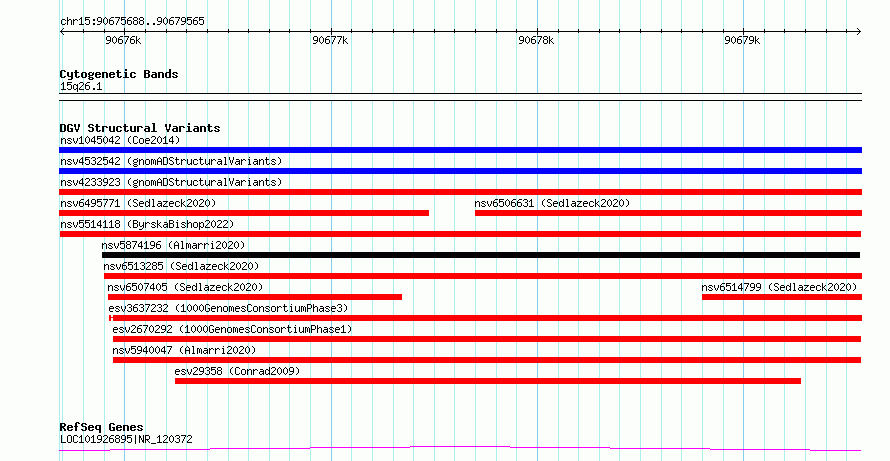Image resolution: width=890 pixels, height=461 pixels.
Task: Click the red bar under esv3637232
Action: click(485, 318)
